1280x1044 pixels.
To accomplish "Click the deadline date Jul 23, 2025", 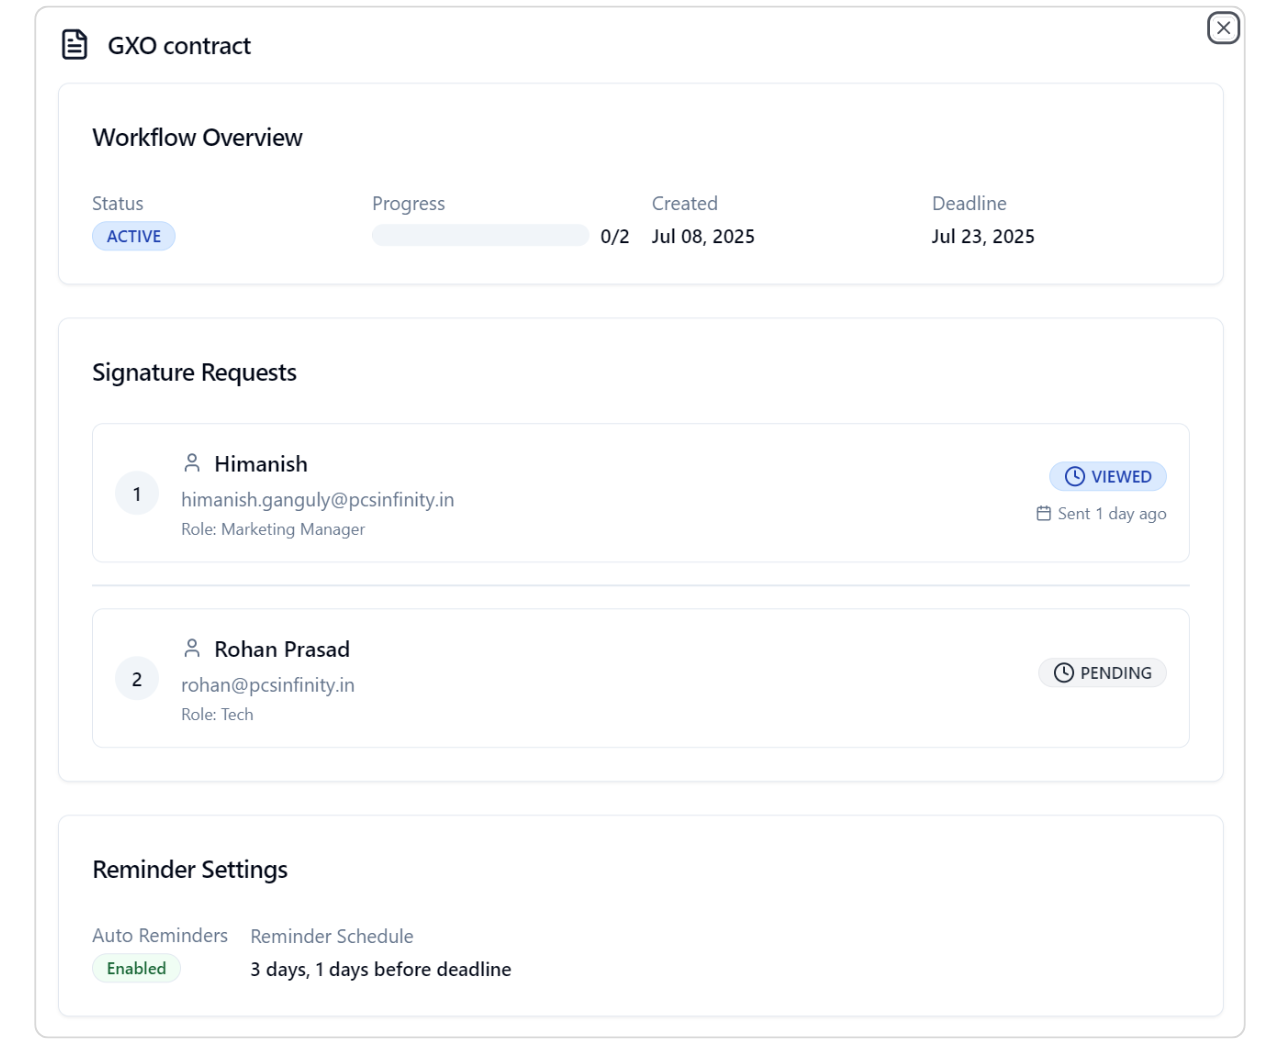I will [x=983, y=236].
